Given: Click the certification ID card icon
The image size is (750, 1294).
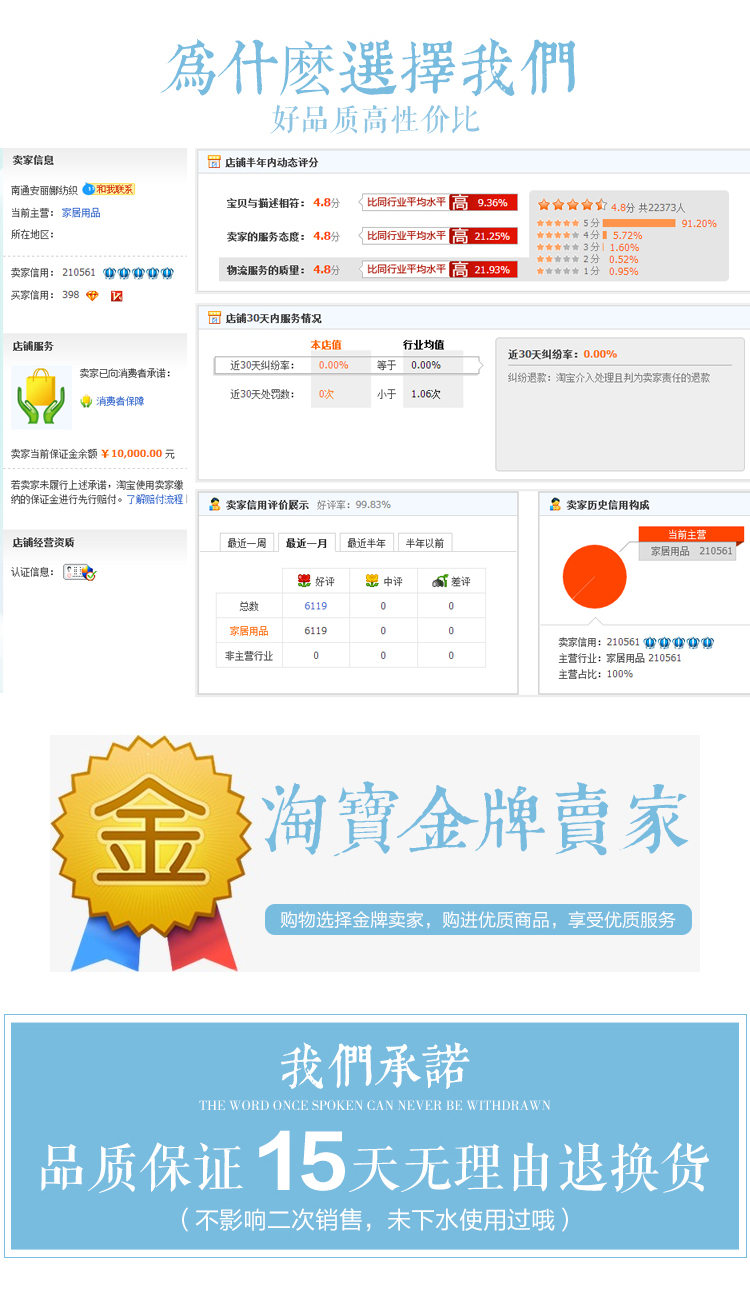Looking at the screenshot, I should [80, 572].
